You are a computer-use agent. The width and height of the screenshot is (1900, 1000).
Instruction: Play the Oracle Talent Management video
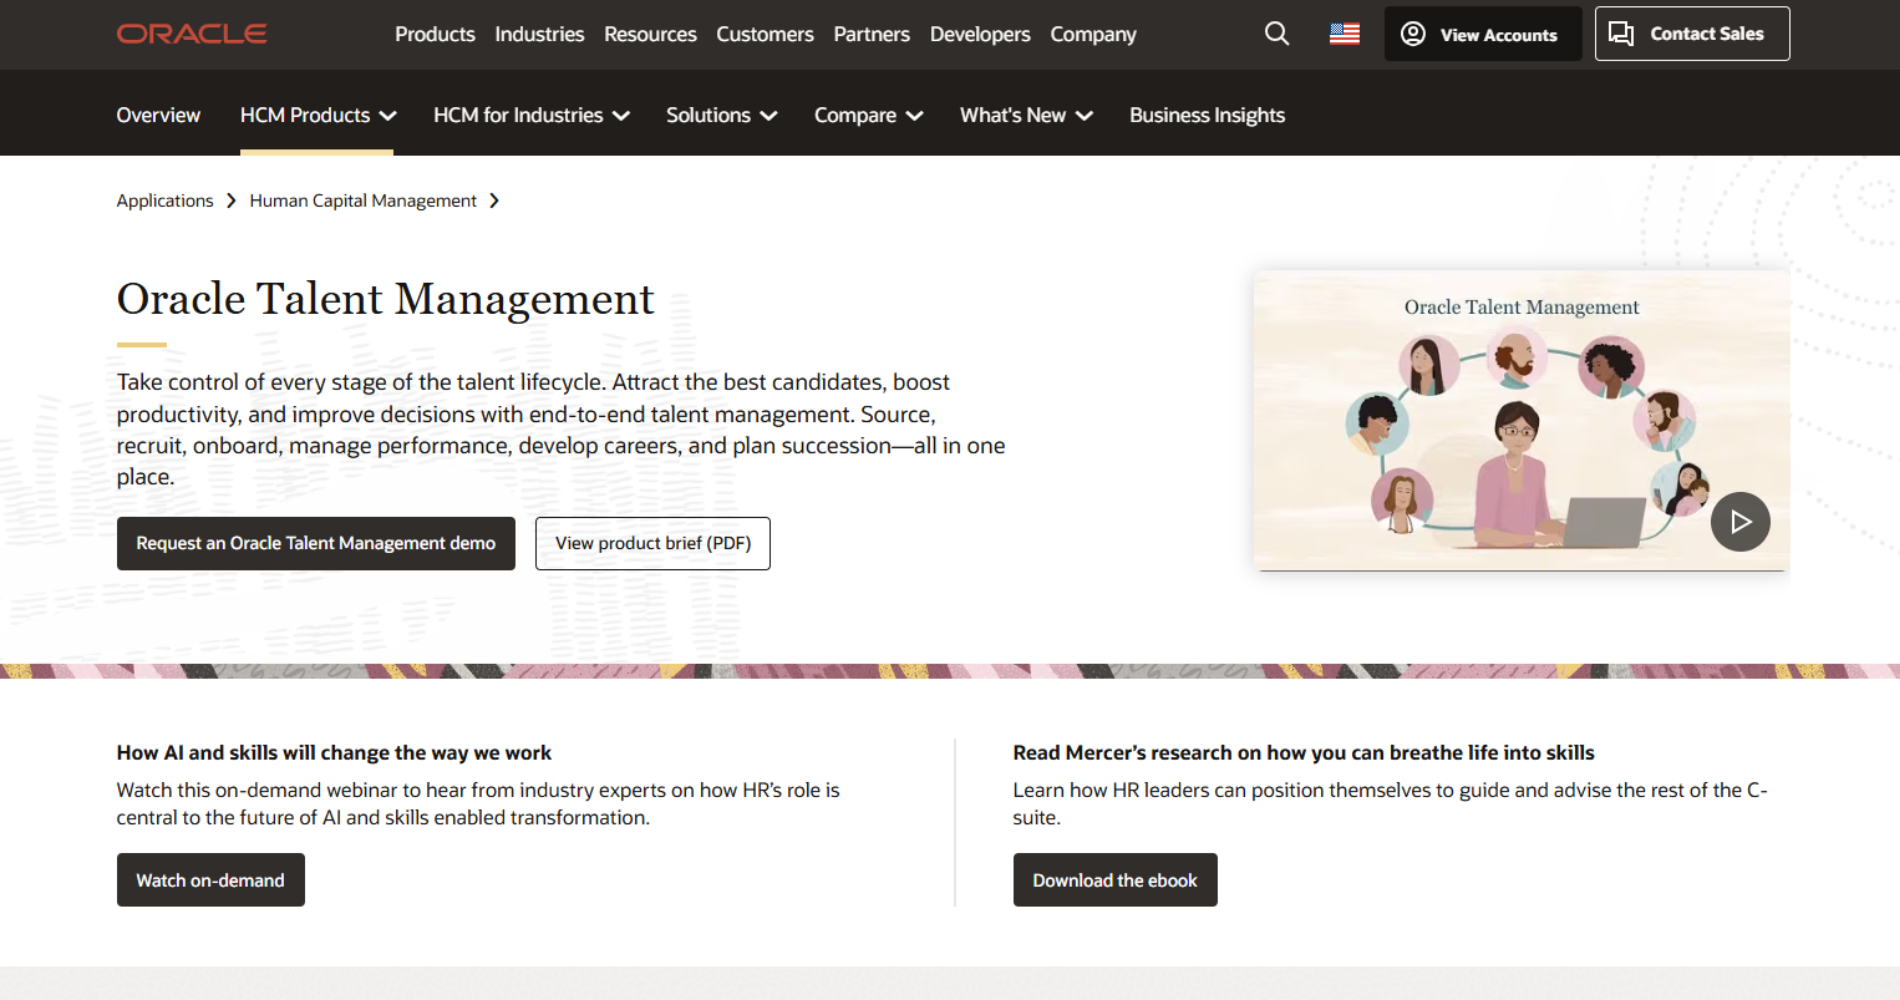[x=1740, y=521]
